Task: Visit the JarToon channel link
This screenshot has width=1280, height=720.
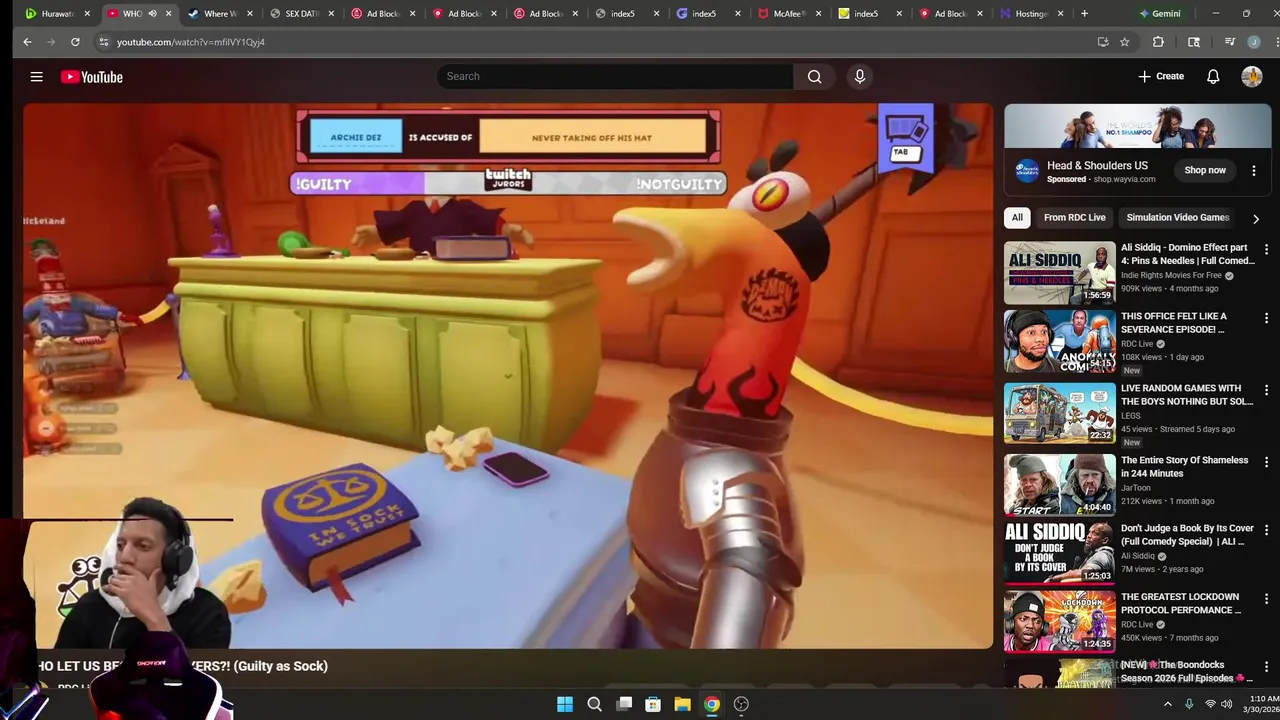Action: (1136, 488)
